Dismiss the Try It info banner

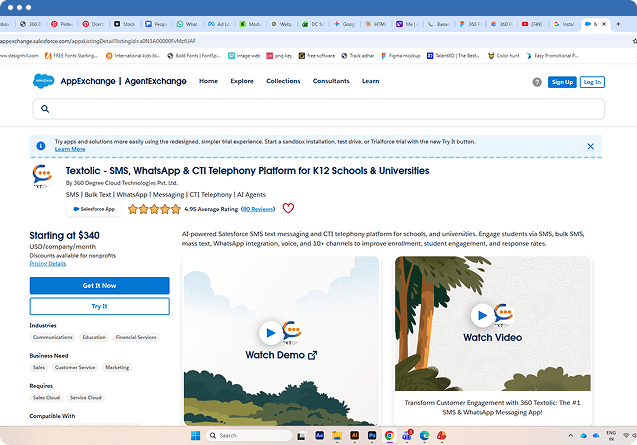click(590, 146)
